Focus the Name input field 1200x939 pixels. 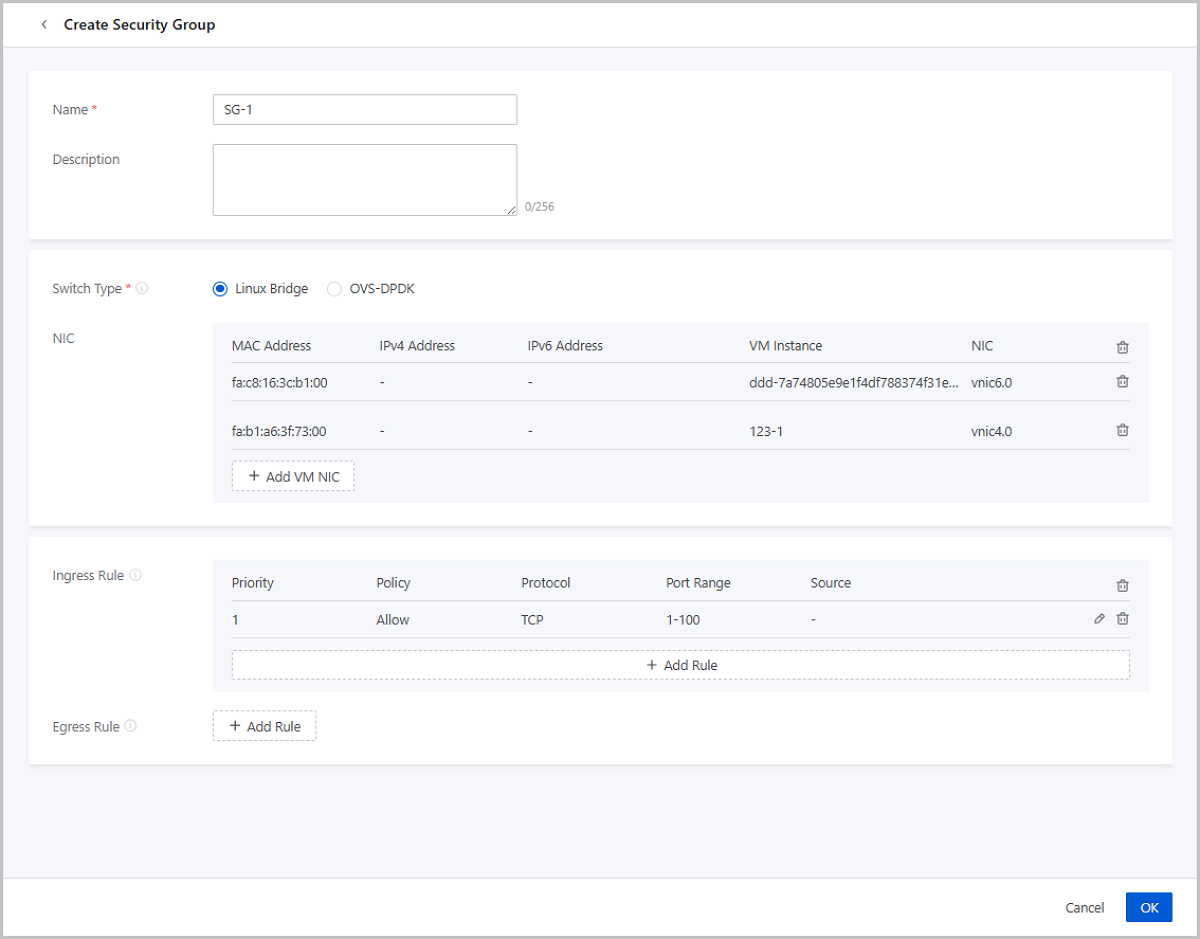[364, 110]
